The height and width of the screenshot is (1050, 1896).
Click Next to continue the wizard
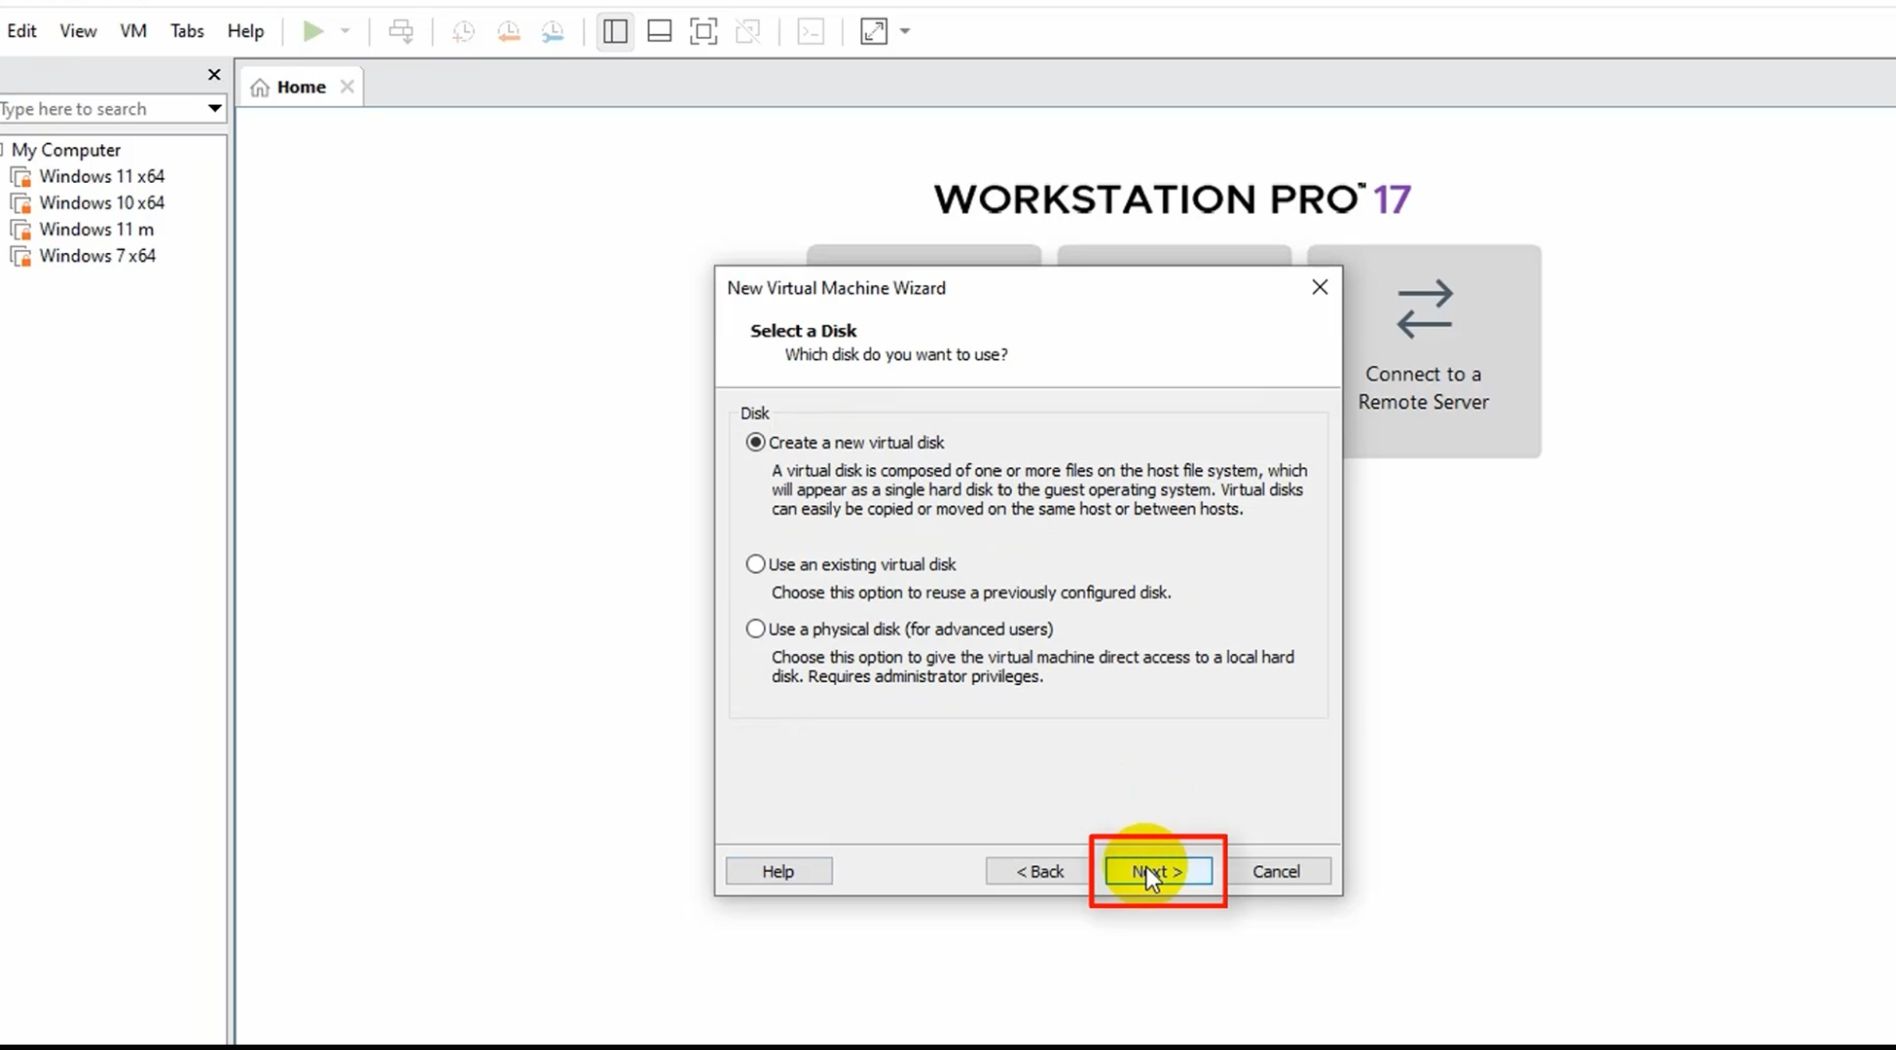pos(1158,871)
